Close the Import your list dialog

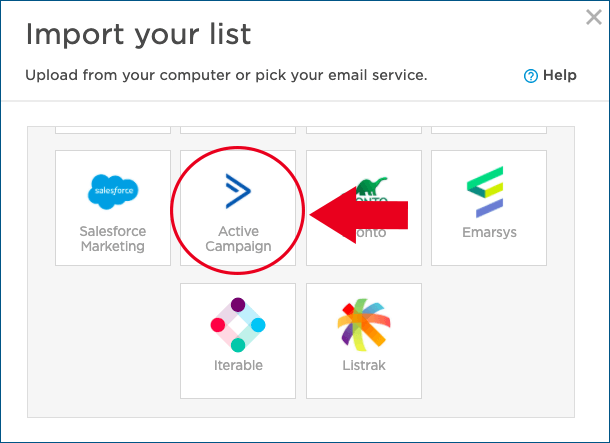pyautogui.click(x=592, y=17)
